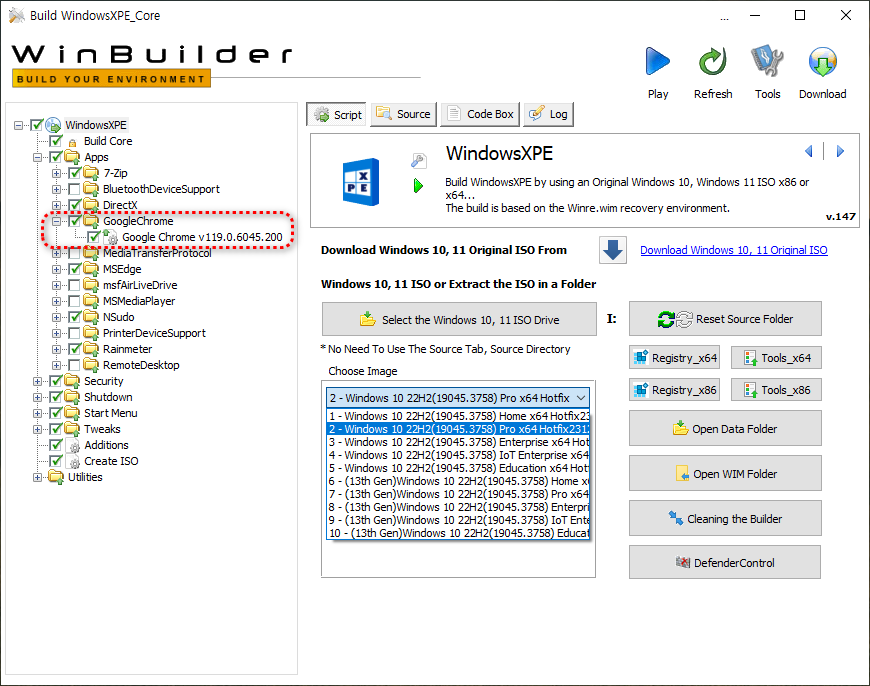Go to previous script with left arrow
Viewport: 870px width, 686px height.
[809, 151]
